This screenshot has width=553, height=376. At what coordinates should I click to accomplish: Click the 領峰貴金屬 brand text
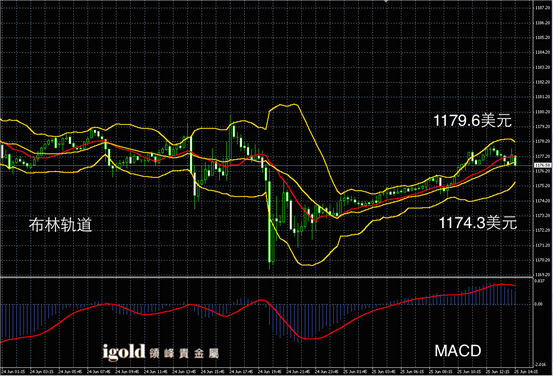184,353
